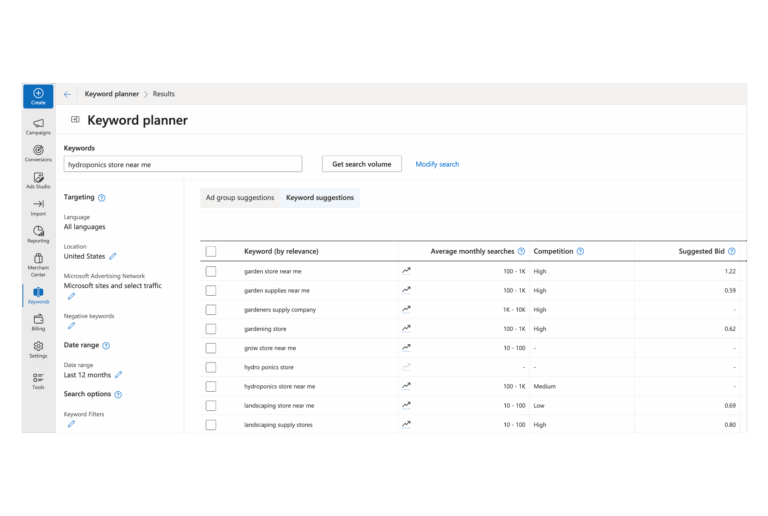Image resolution: width=768 pixels, height=516 pixels.
Task: Check landscaping supply stores row
Action: [x=211, y=424]
